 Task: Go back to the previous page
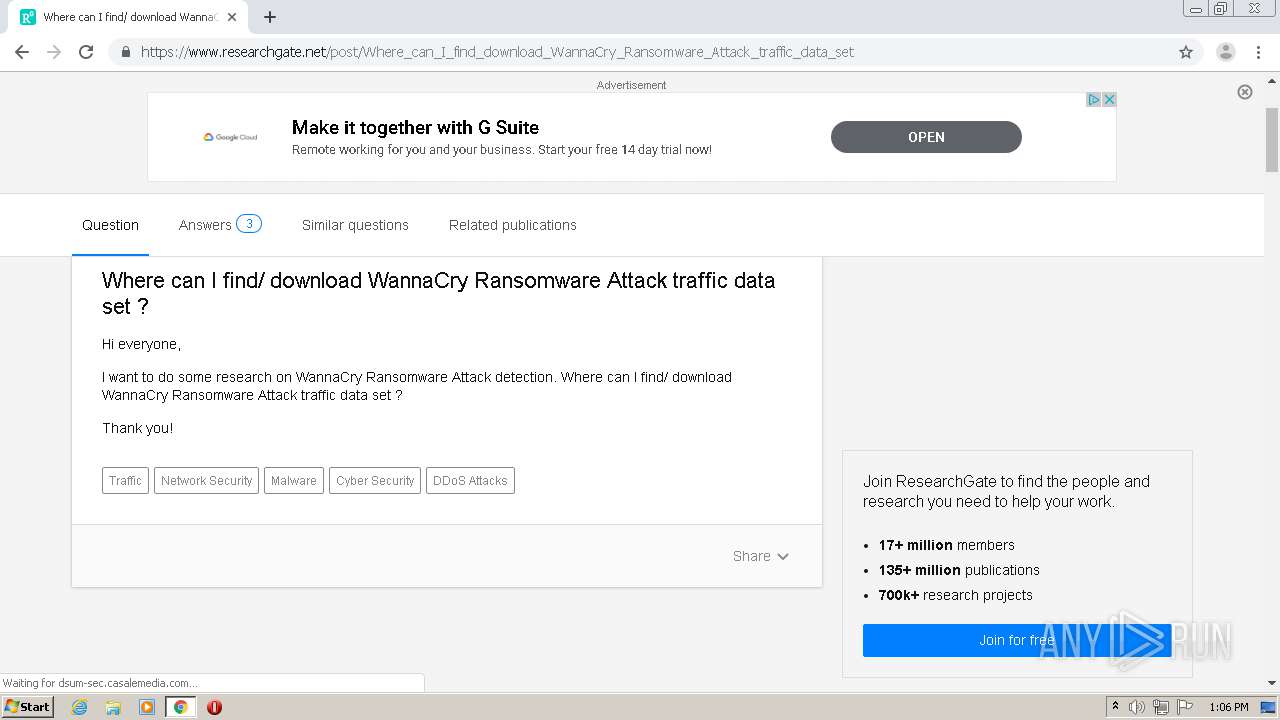[22, 52]
